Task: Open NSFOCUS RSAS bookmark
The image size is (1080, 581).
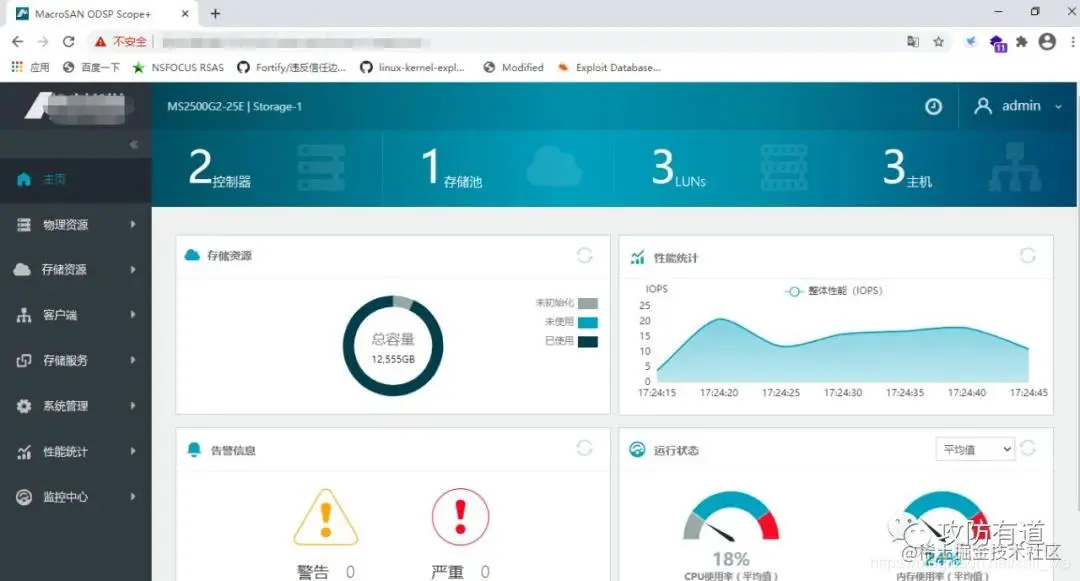Action: tap(178, 67)
